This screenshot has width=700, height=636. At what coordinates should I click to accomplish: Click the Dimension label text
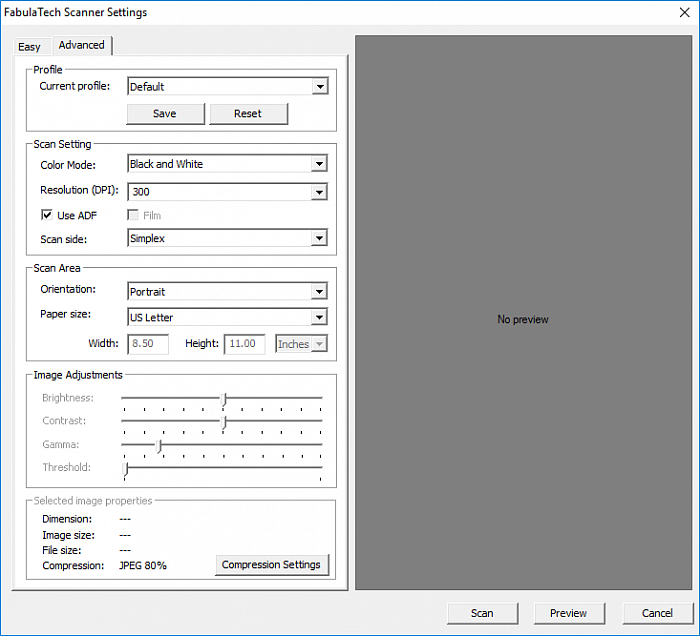point(67,519)
